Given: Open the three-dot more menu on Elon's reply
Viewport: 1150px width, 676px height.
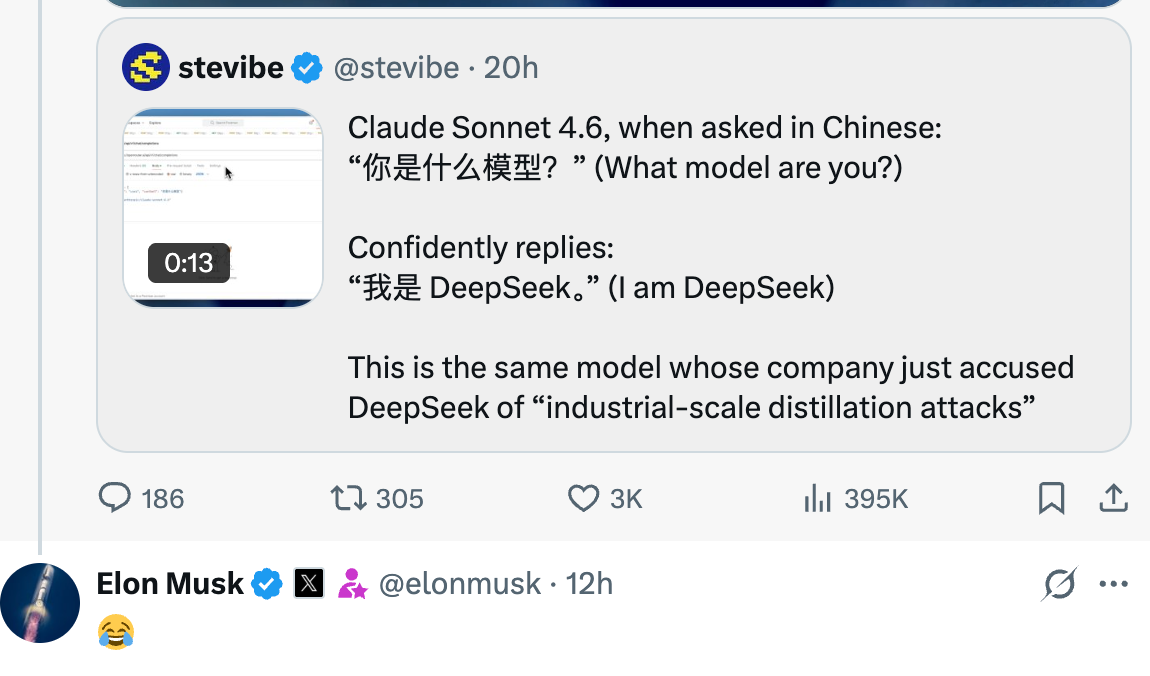Looking at the screenshot, I should 1113,583.
